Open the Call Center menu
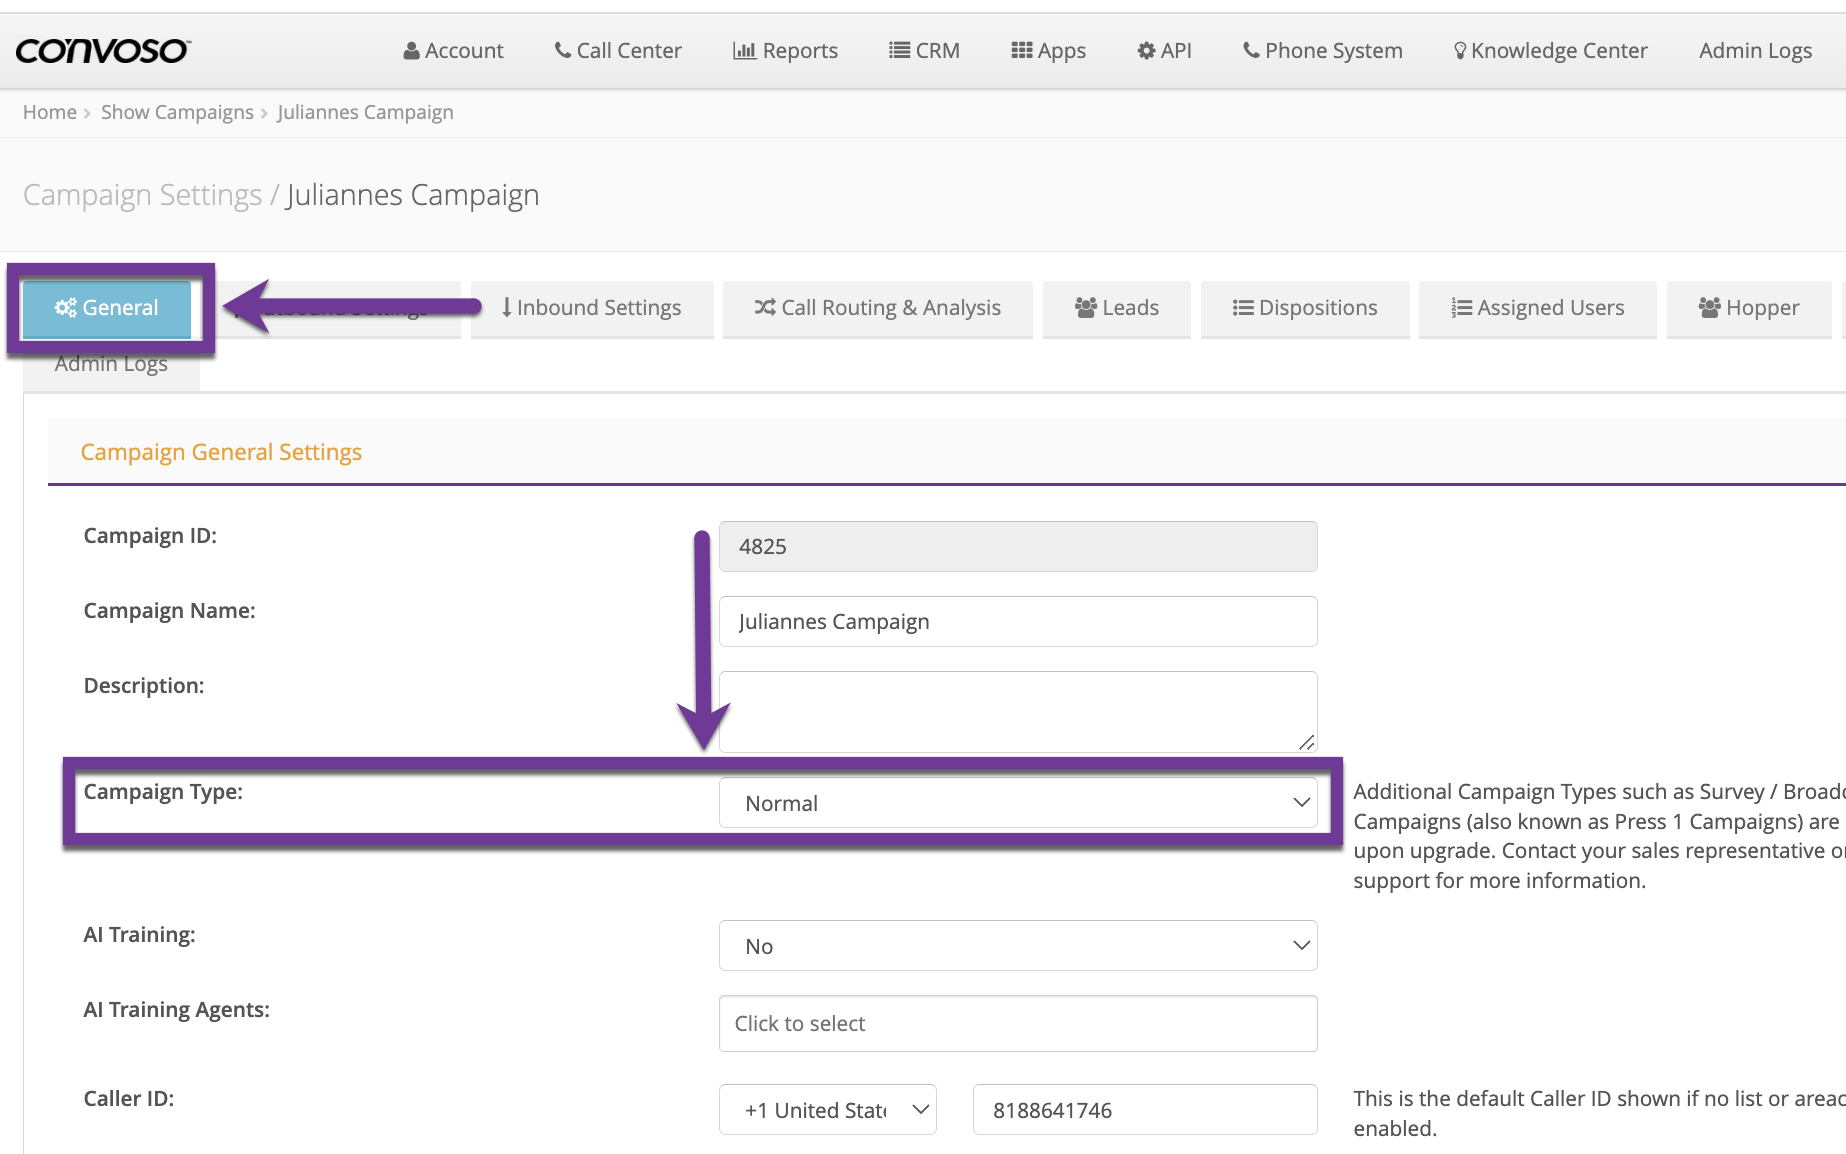Viewport: 1846px width, 1154px height. pos(618,50)
